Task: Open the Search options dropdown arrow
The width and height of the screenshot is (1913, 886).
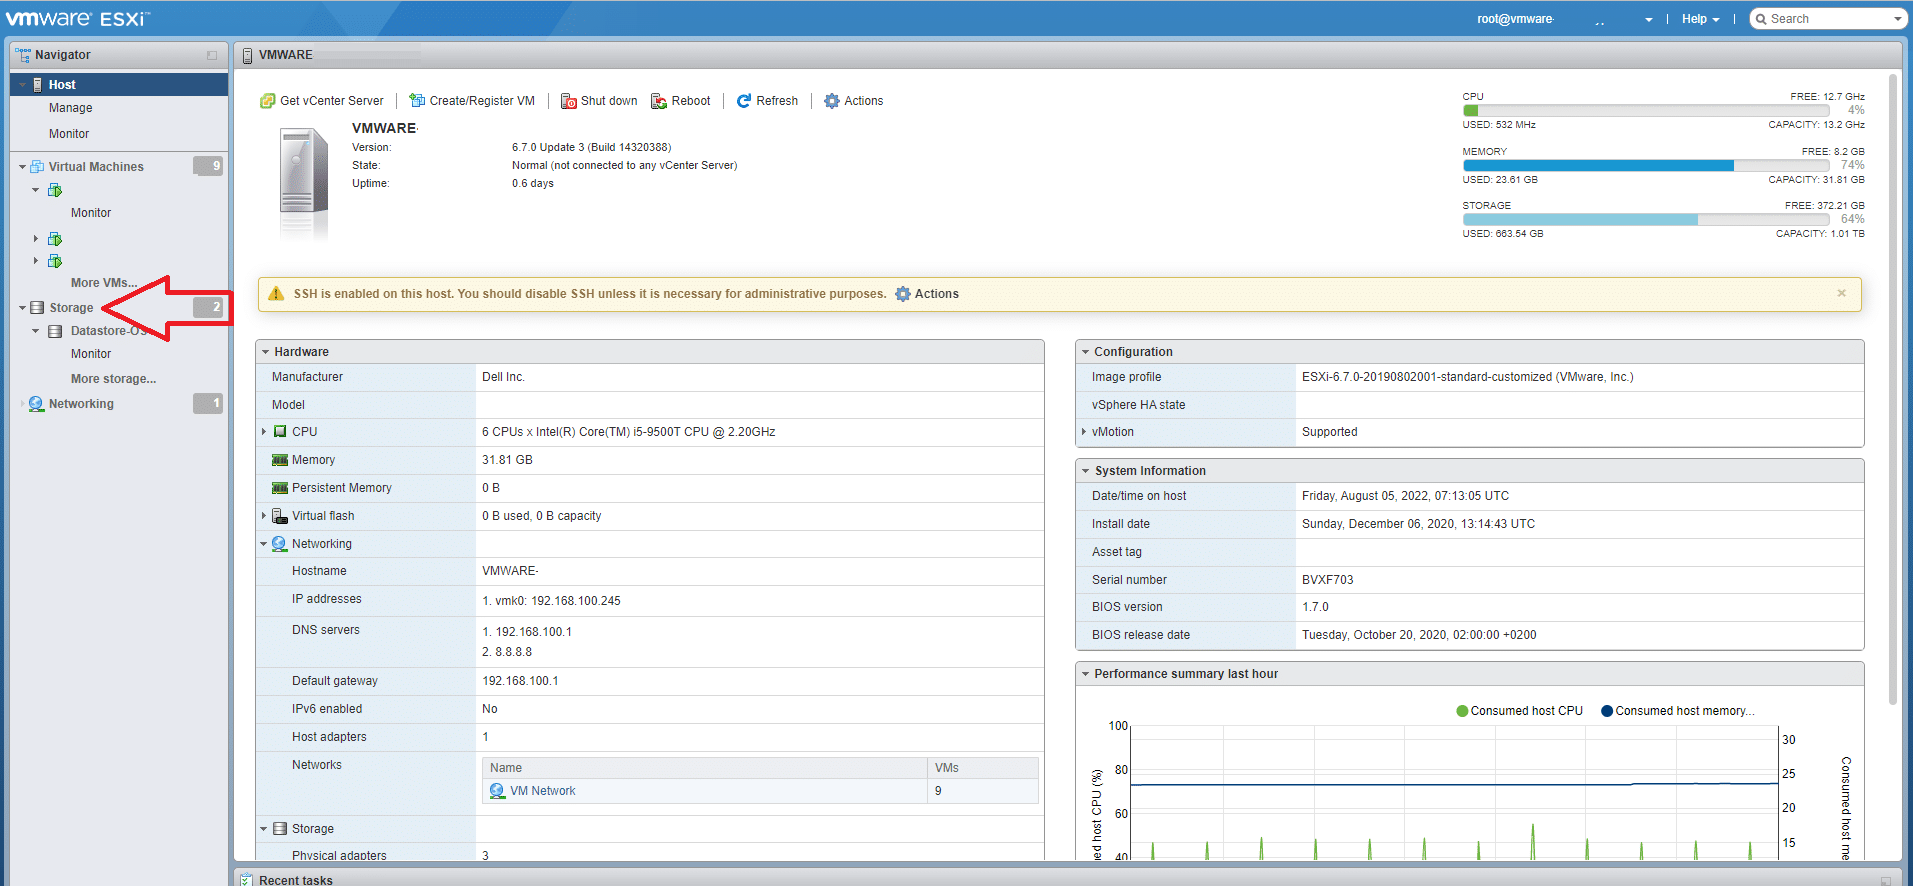Action: (1898, 19)
